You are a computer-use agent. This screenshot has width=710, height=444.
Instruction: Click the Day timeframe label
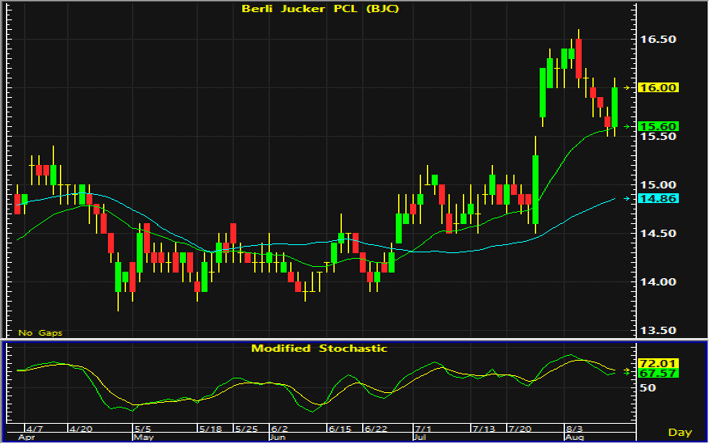(x=680, y=432)
